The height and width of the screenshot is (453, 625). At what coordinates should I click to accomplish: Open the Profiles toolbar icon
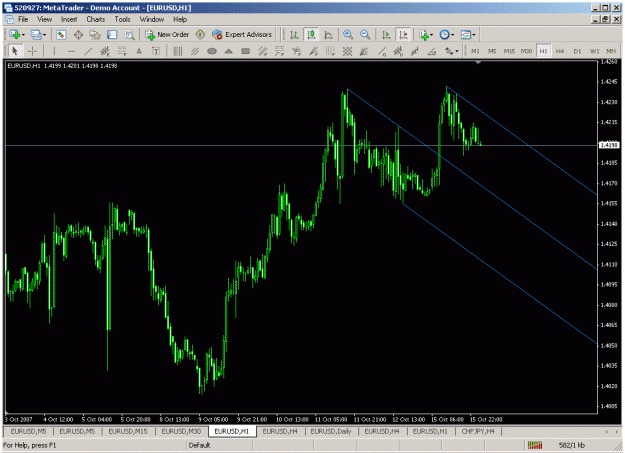(36, 35)
